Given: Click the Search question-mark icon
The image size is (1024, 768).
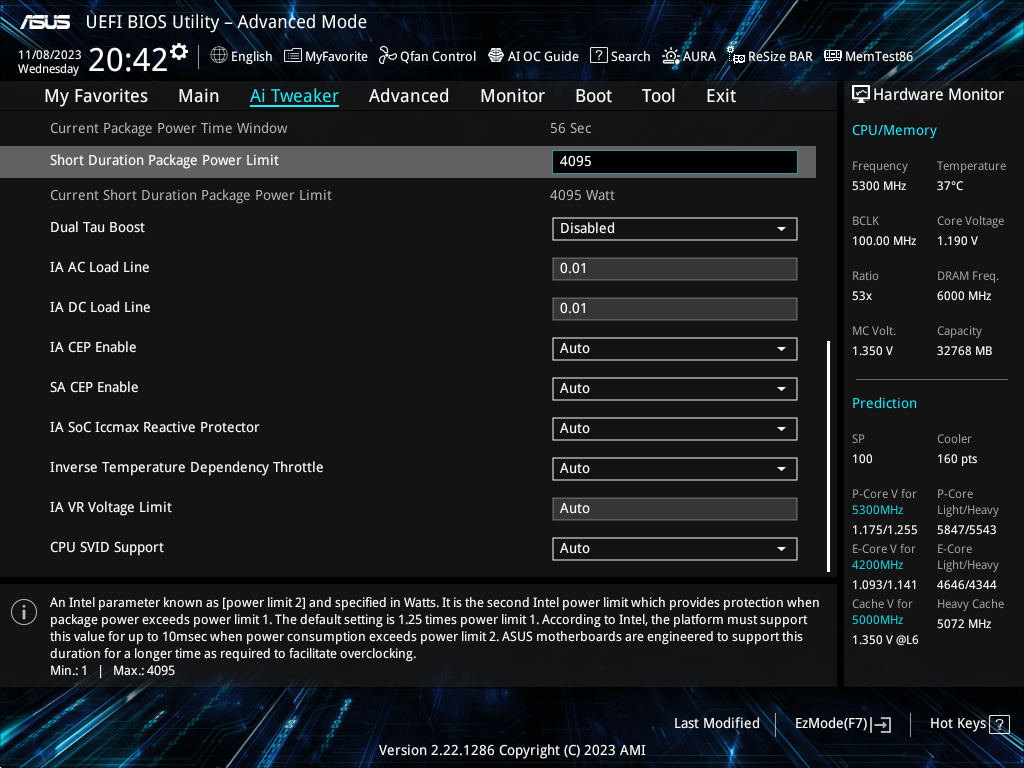Looking at the screenshot, I should tap(598, 56).
